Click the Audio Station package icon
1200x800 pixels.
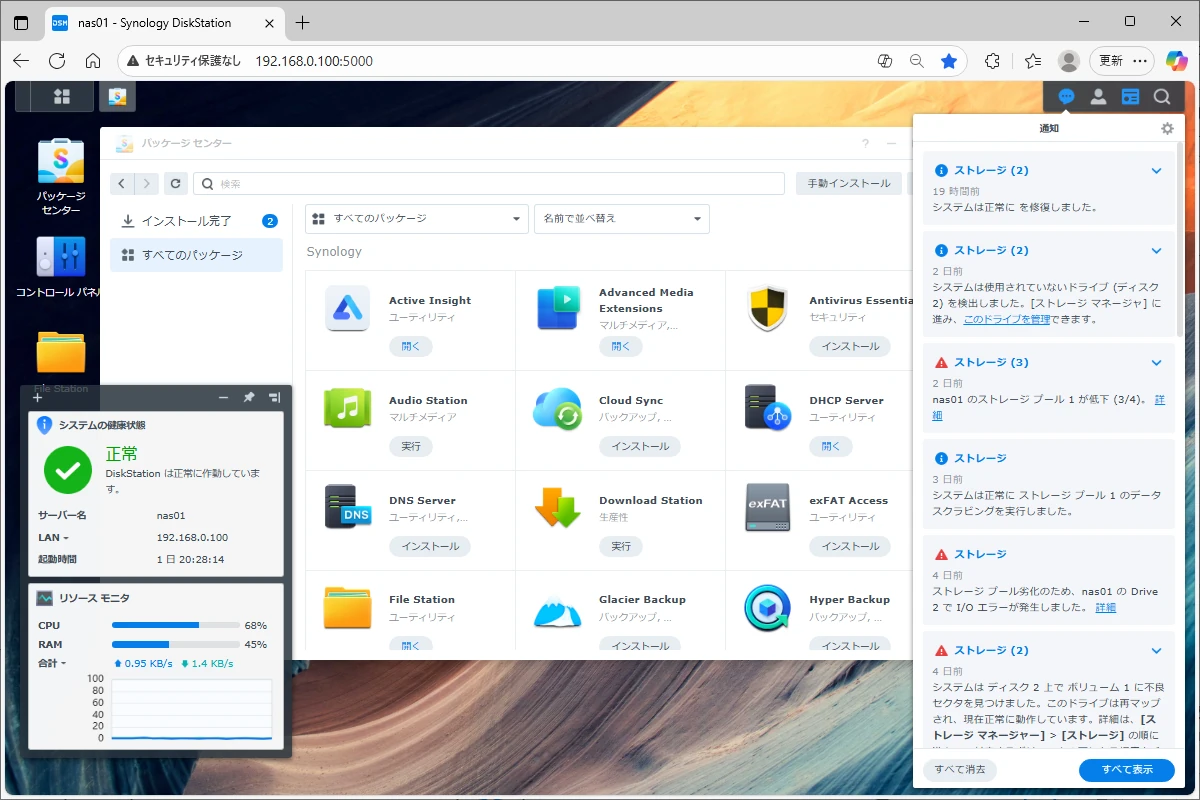pyautogui.click(x=347, y=408)
